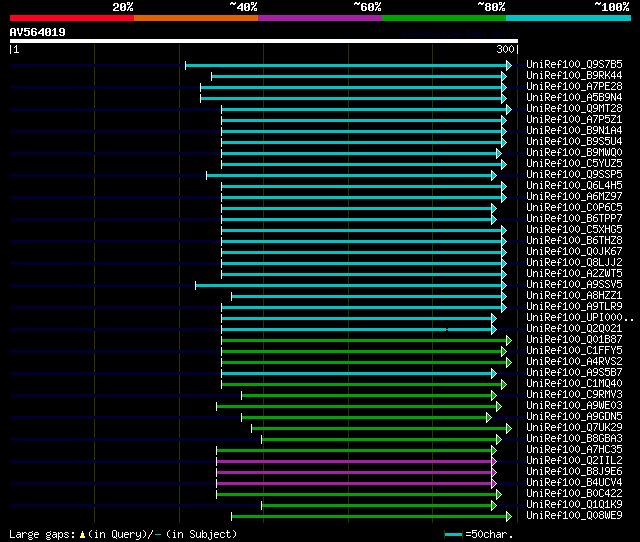
Task: Select the UniRef100_A9TLR9 label
Action: point(574,307)
